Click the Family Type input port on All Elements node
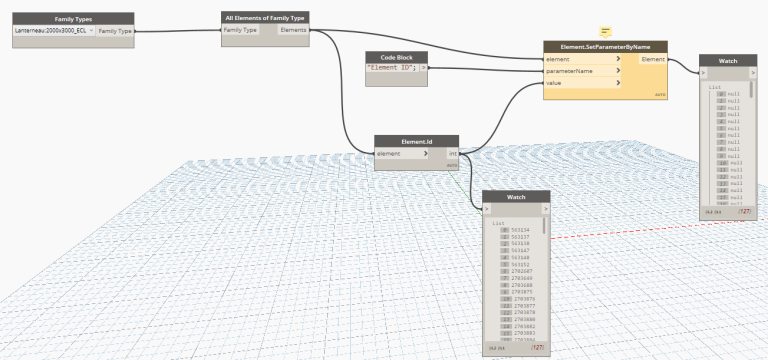768x360 pixels. click(x=240, y=30)
